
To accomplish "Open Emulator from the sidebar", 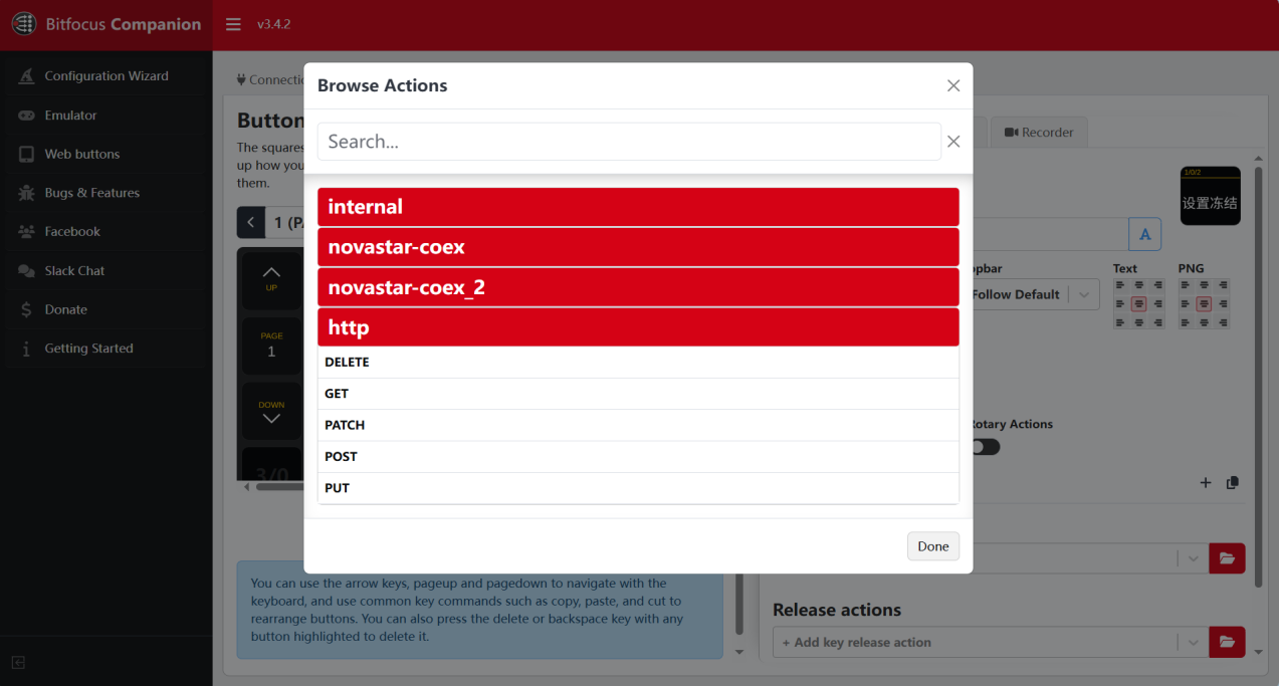I will (x=70, y=115).
